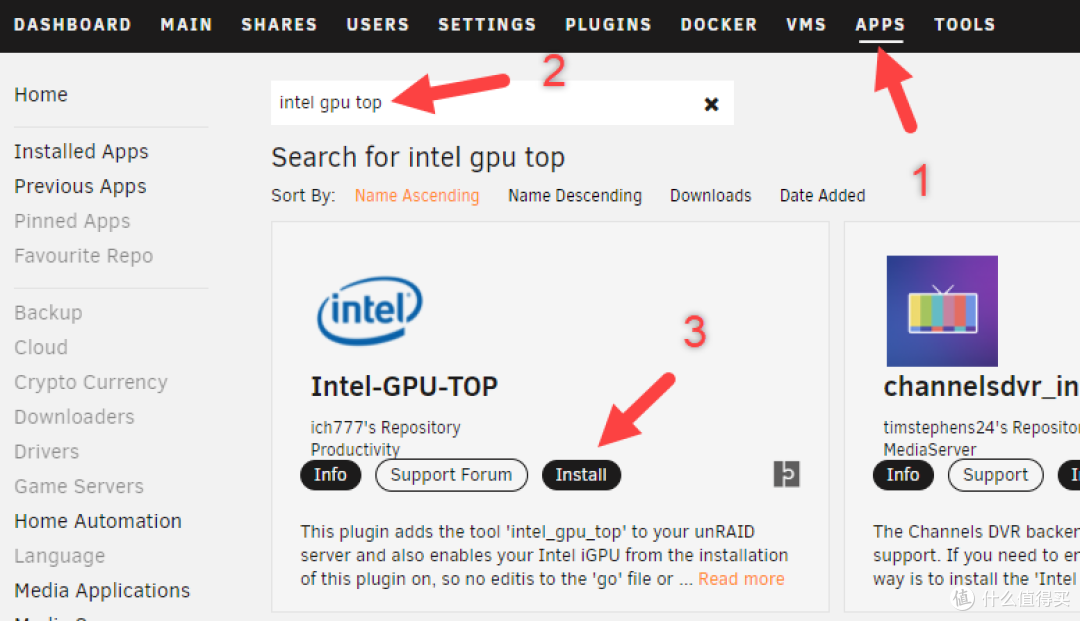Open Media Applications category
Viewport: 1080px width, 621px height.
[102, 591]
